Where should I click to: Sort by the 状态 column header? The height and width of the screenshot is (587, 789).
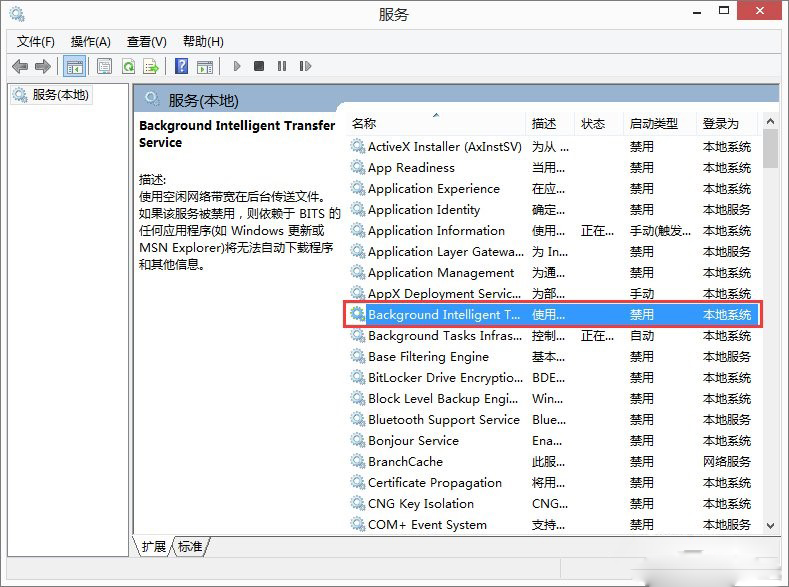tap(599, 124)
